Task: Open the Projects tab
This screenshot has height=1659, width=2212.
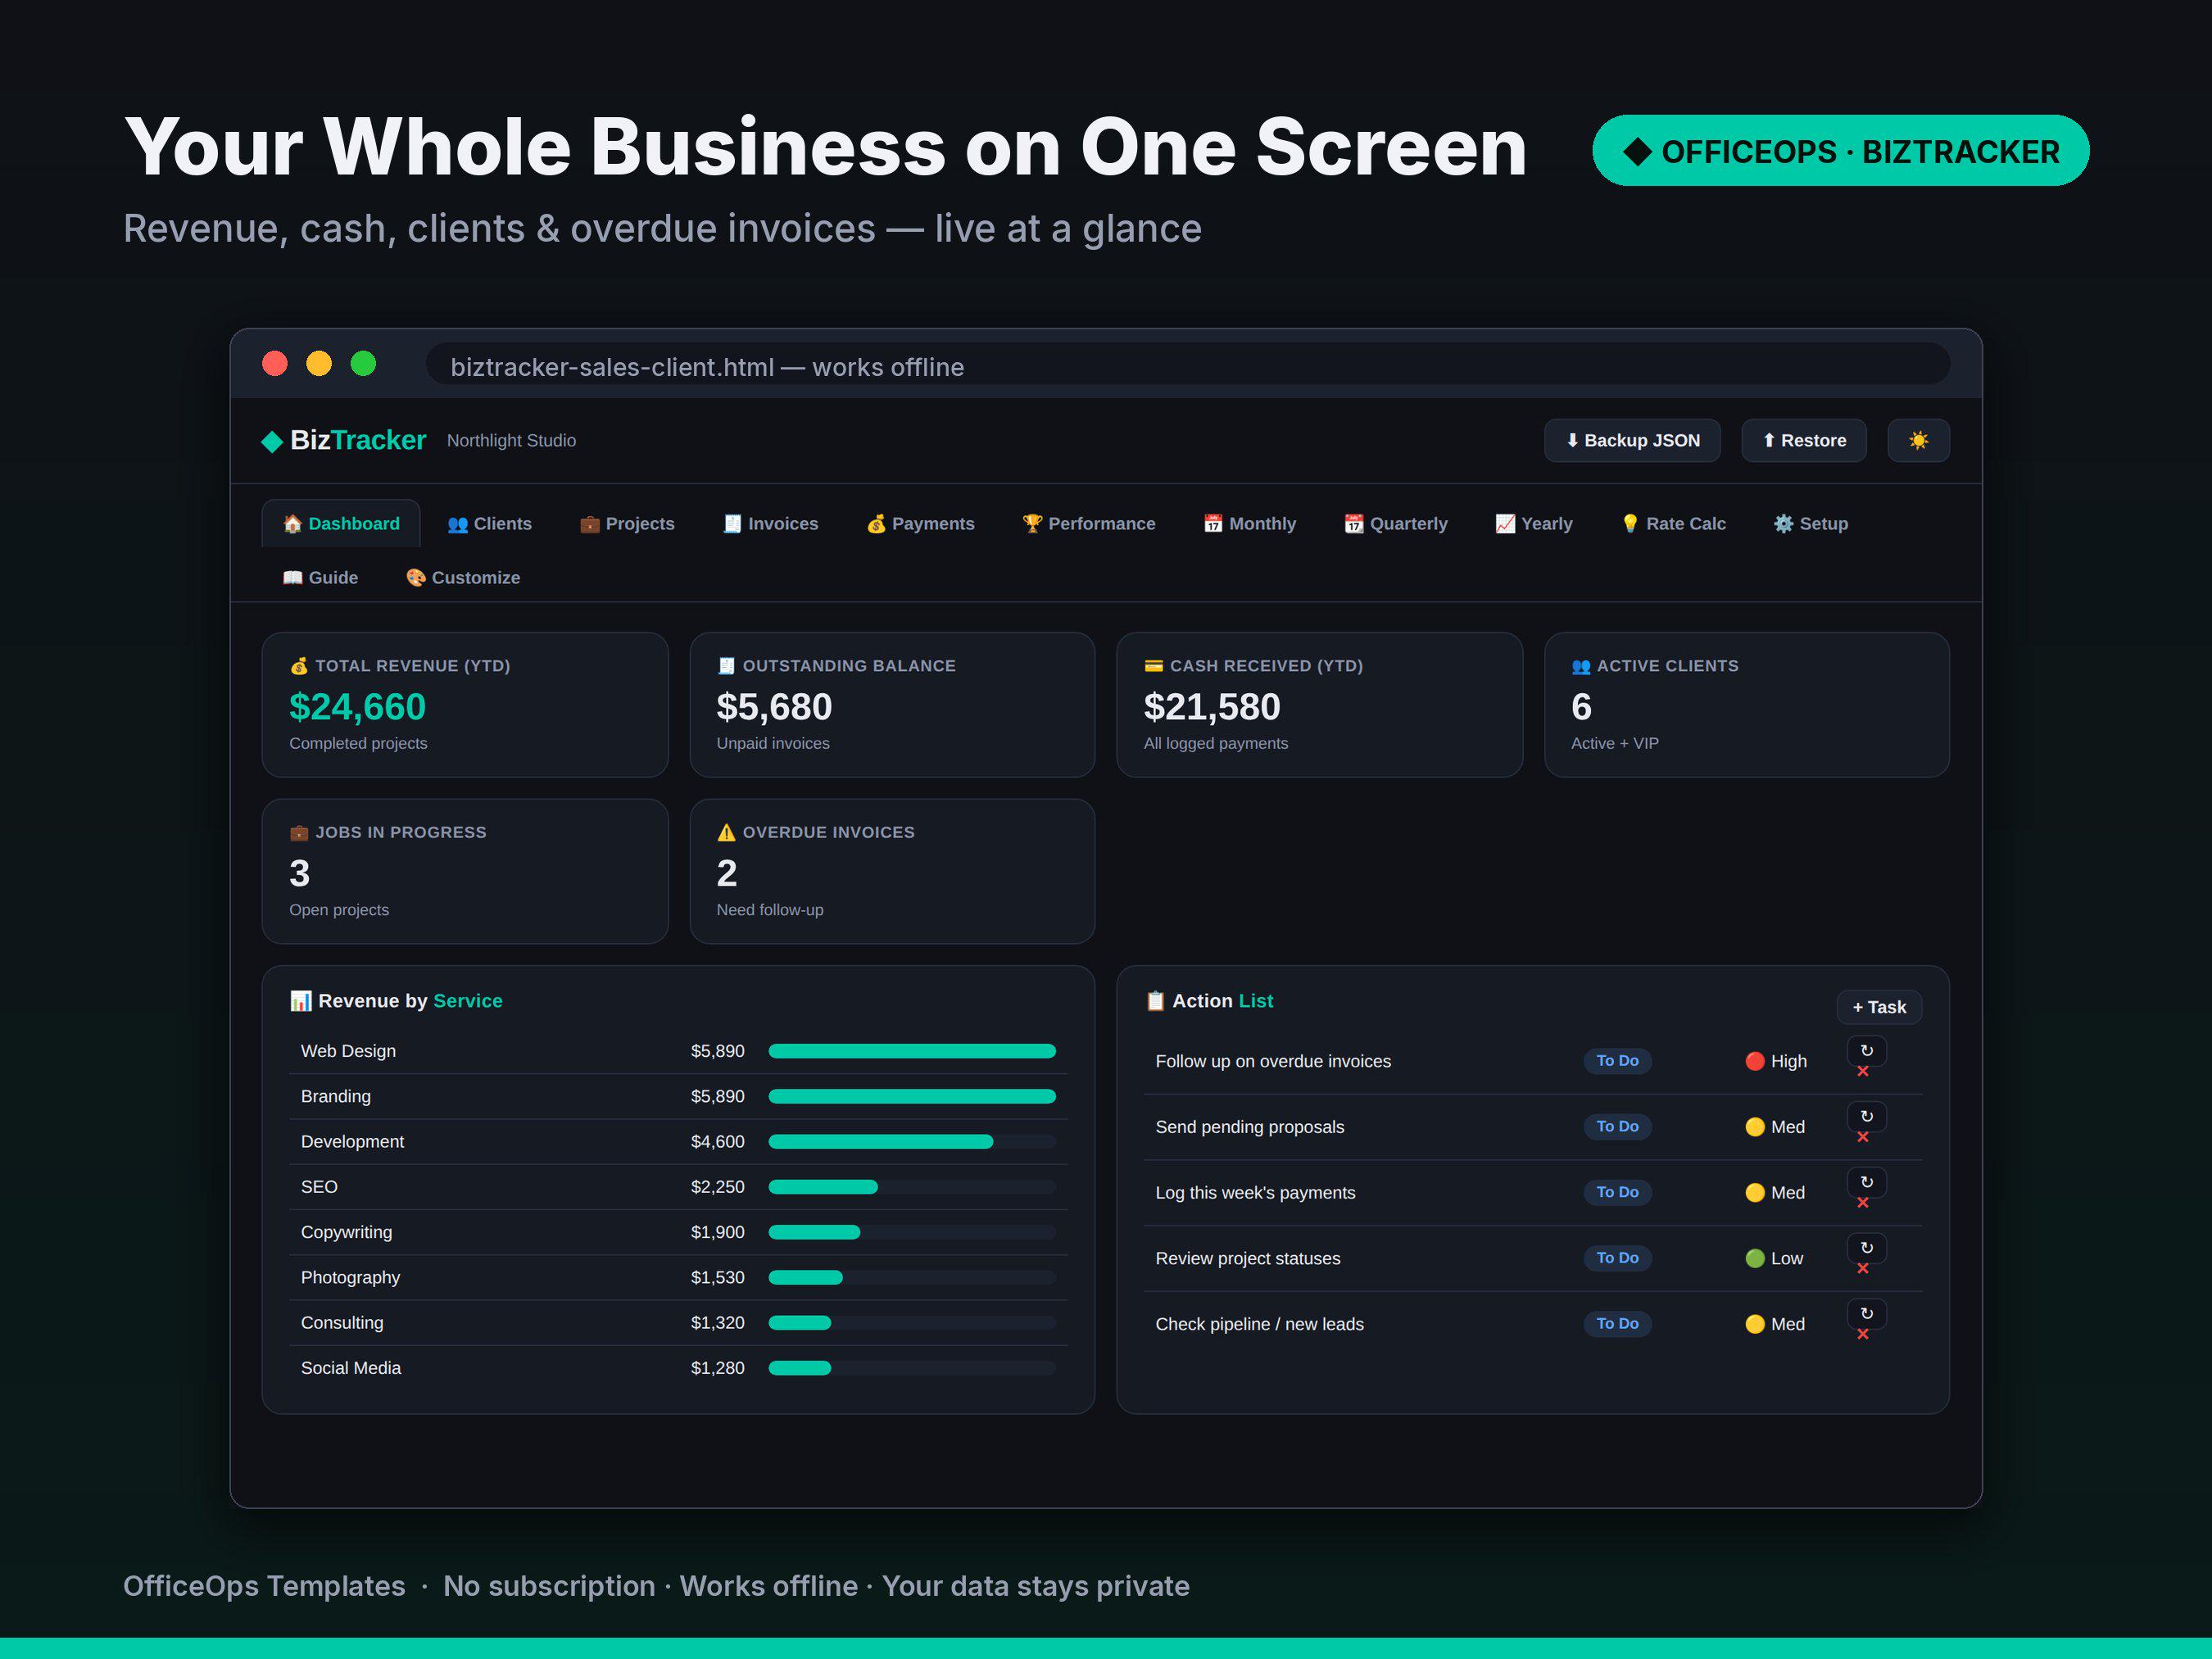Action: click(627, 523)
